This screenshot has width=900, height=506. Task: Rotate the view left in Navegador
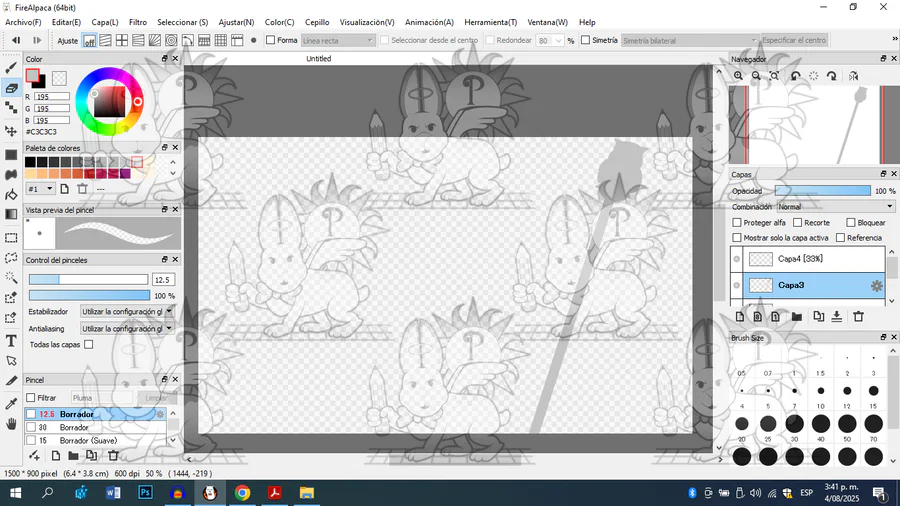tap(796, 76)
